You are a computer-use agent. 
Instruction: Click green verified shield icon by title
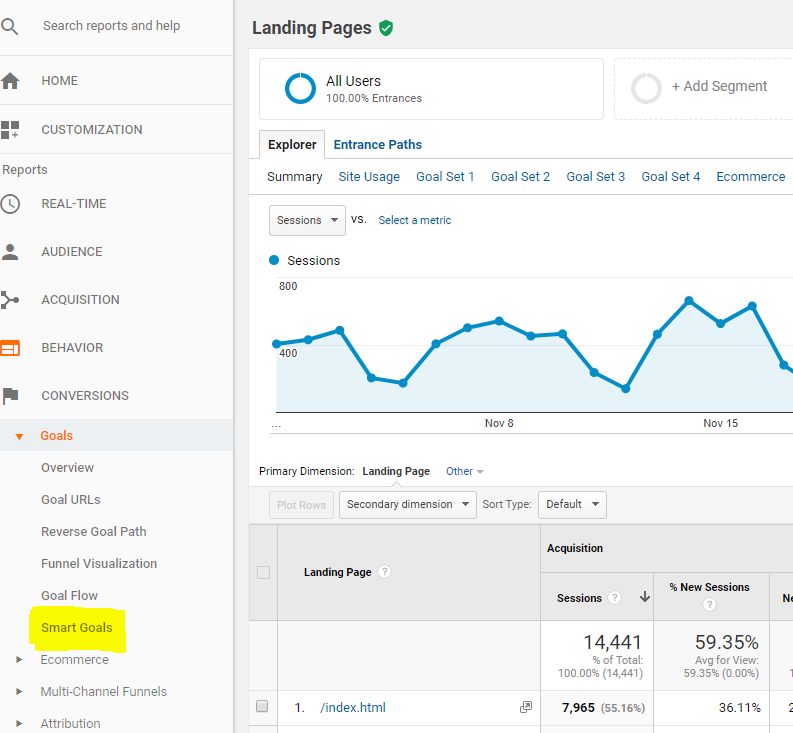pos(386,28)
